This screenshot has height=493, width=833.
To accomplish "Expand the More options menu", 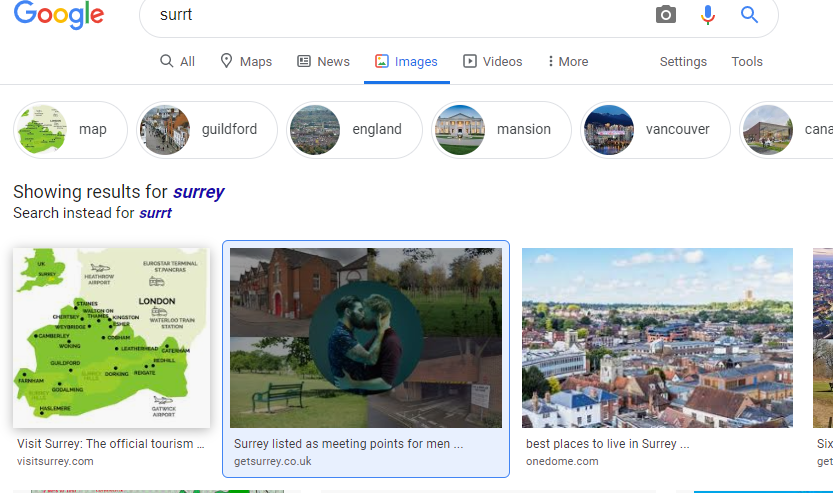I will point(567,62).
